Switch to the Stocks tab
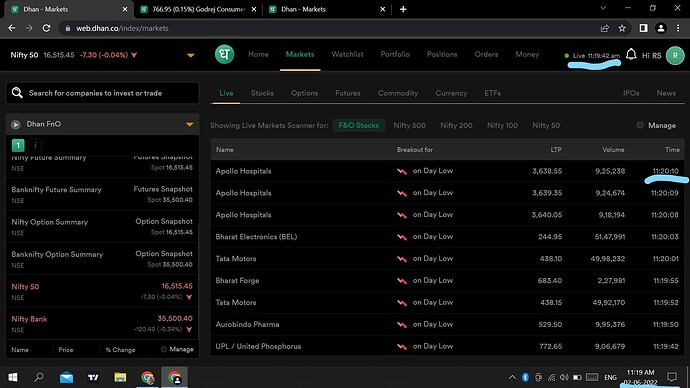This screenshot has height=388, width=690. (x=262, y=93)
